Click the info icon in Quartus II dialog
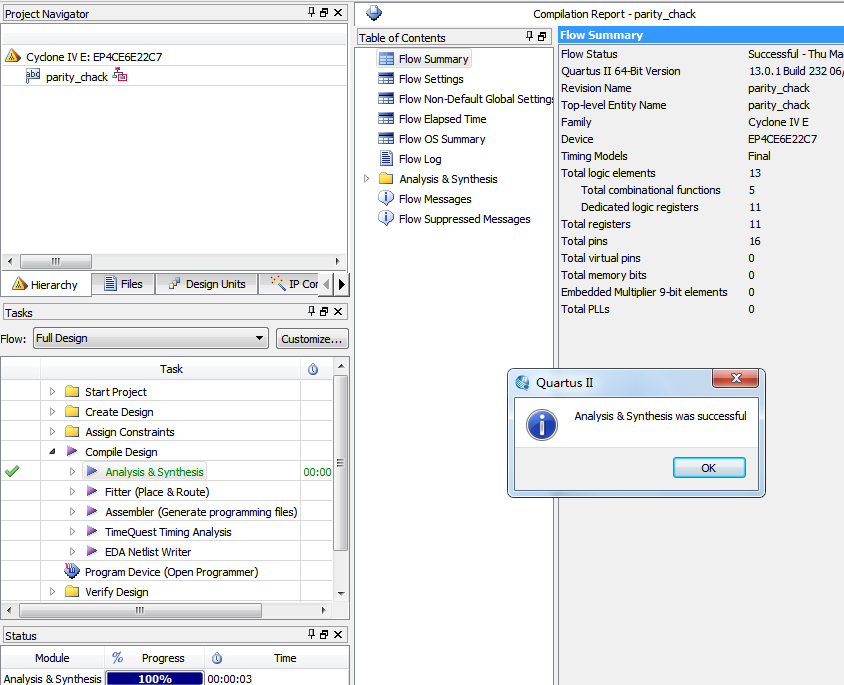The width and height of the screenshot is (844, 685). [x=541, y=425]
